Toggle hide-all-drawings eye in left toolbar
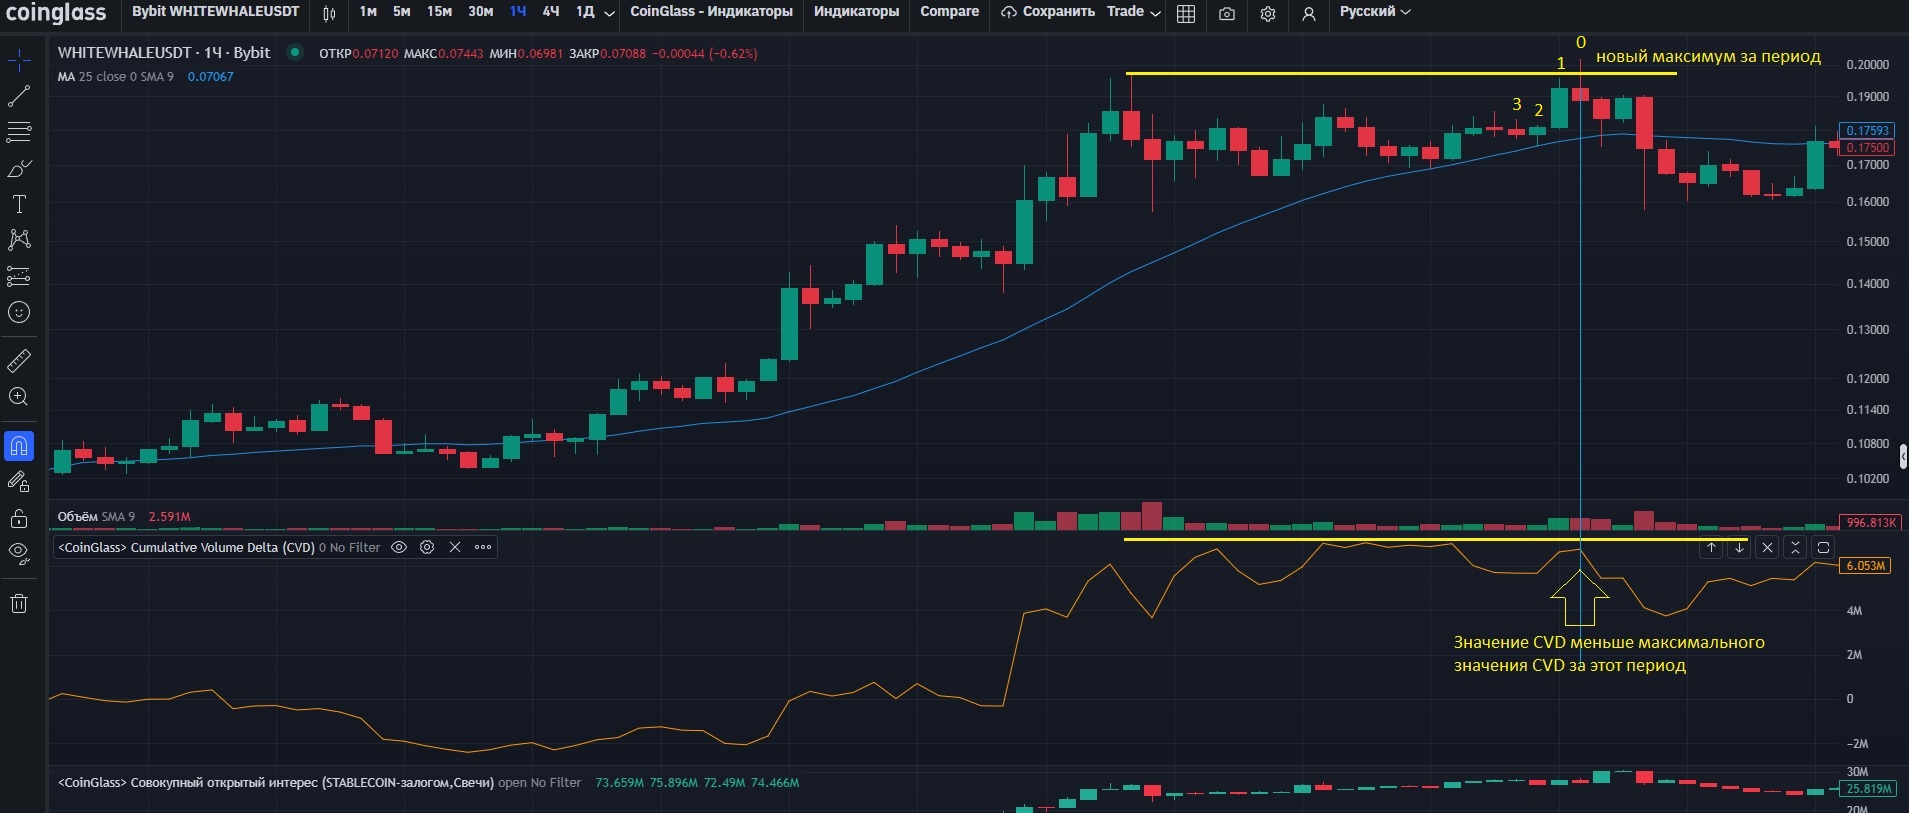Image resolution: width=1909 pixels, height=813 pixels. pos(19,553)
